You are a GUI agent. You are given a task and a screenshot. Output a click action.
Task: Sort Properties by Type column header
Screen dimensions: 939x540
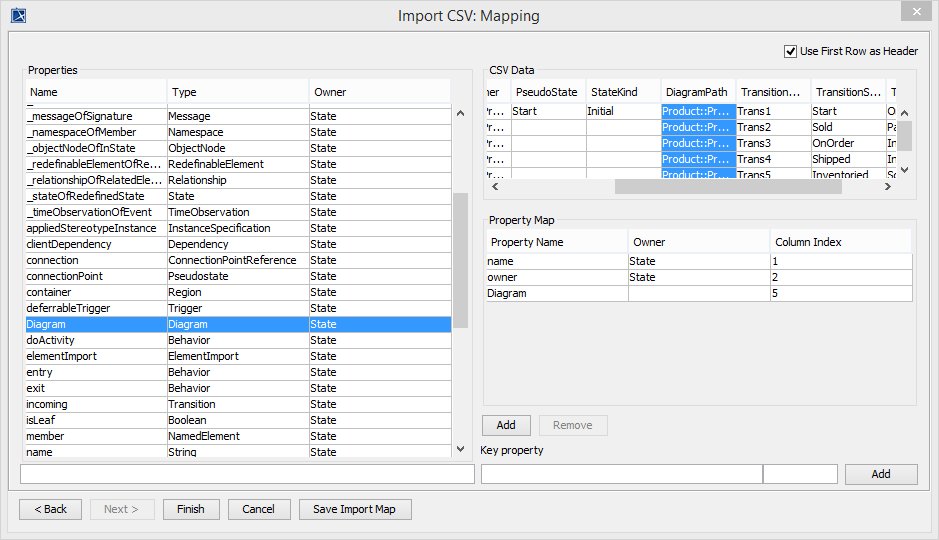[x=237, y=92]
